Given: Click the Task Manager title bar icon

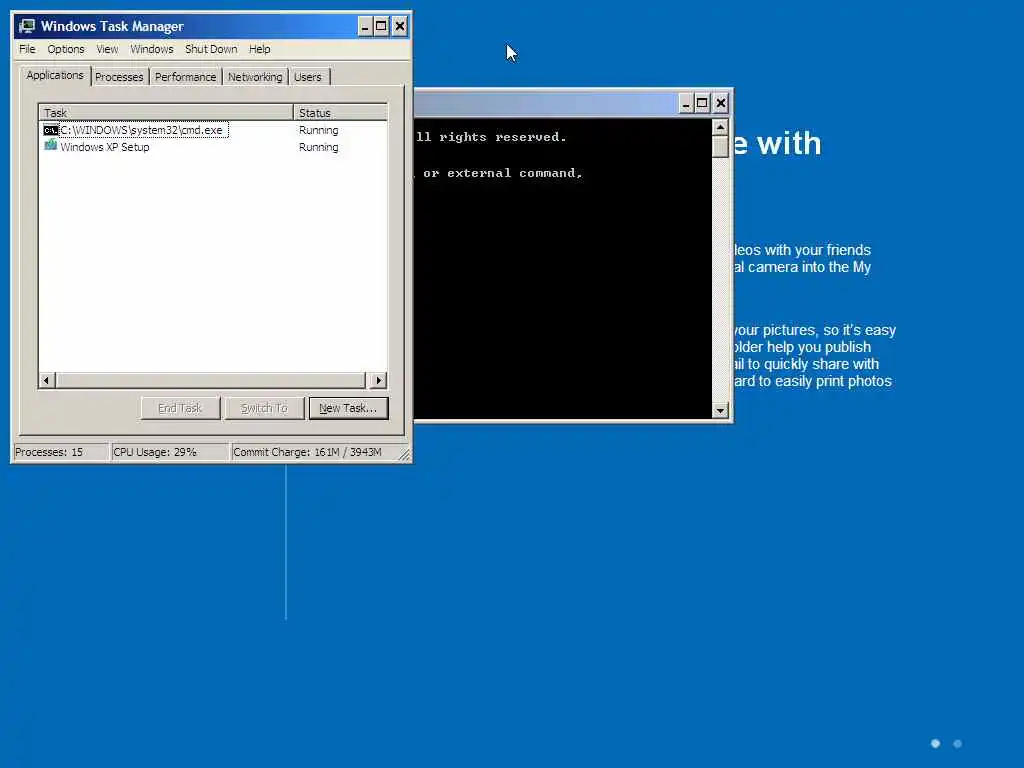Looking at the screenshot, I should (x=27, y=26).
